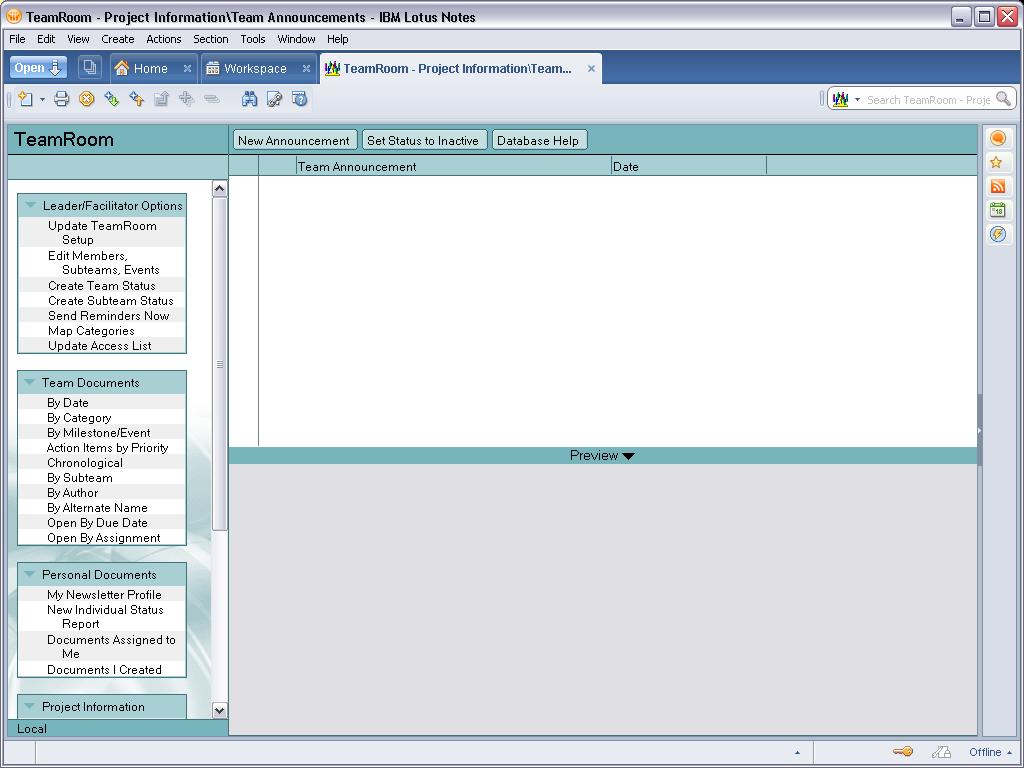
Task: Open the calendar sidebar icon
Action: [x=998, y=210]
